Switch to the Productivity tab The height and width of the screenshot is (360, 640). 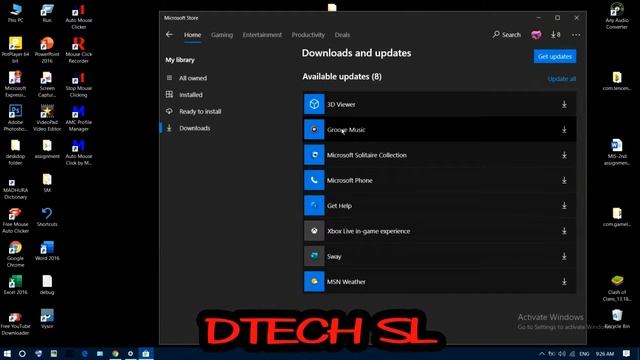click(x=308, y=35)
